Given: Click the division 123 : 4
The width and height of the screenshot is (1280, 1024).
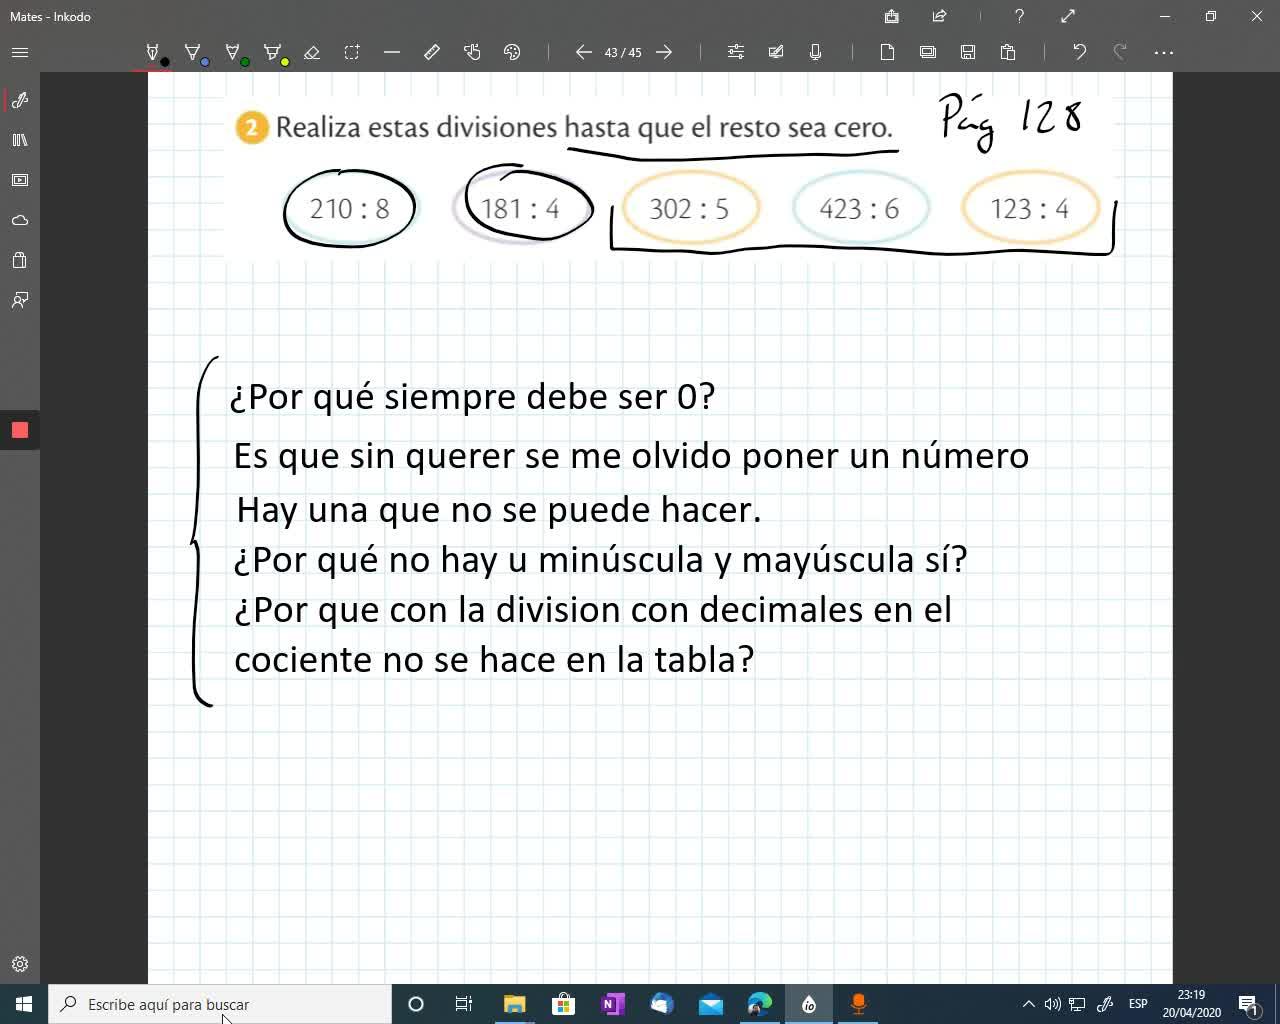Looking at the screenshot, I should coord(1030,208).
